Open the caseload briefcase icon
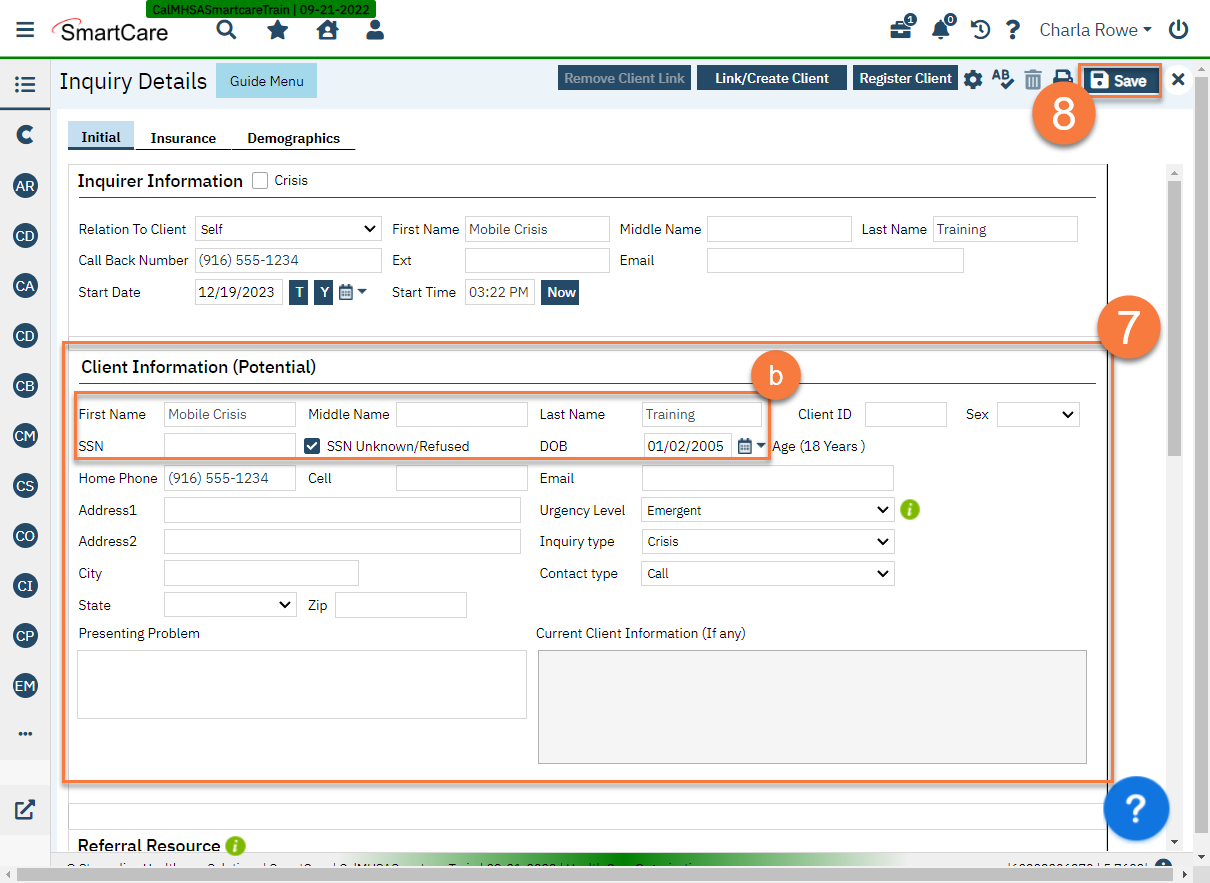This screenshot has height=883, width=1210. click(899, 30)
